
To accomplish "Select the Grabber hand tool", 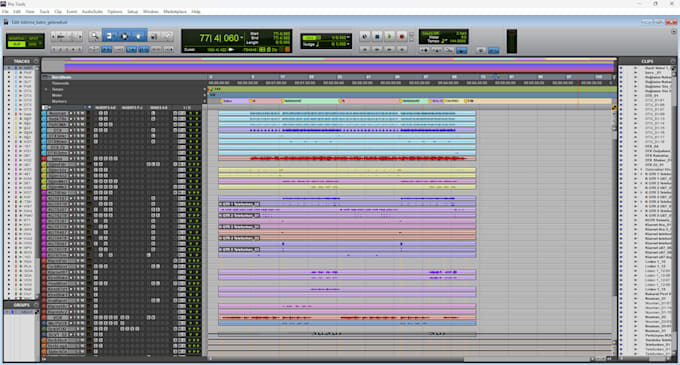I will click(139, 36).
